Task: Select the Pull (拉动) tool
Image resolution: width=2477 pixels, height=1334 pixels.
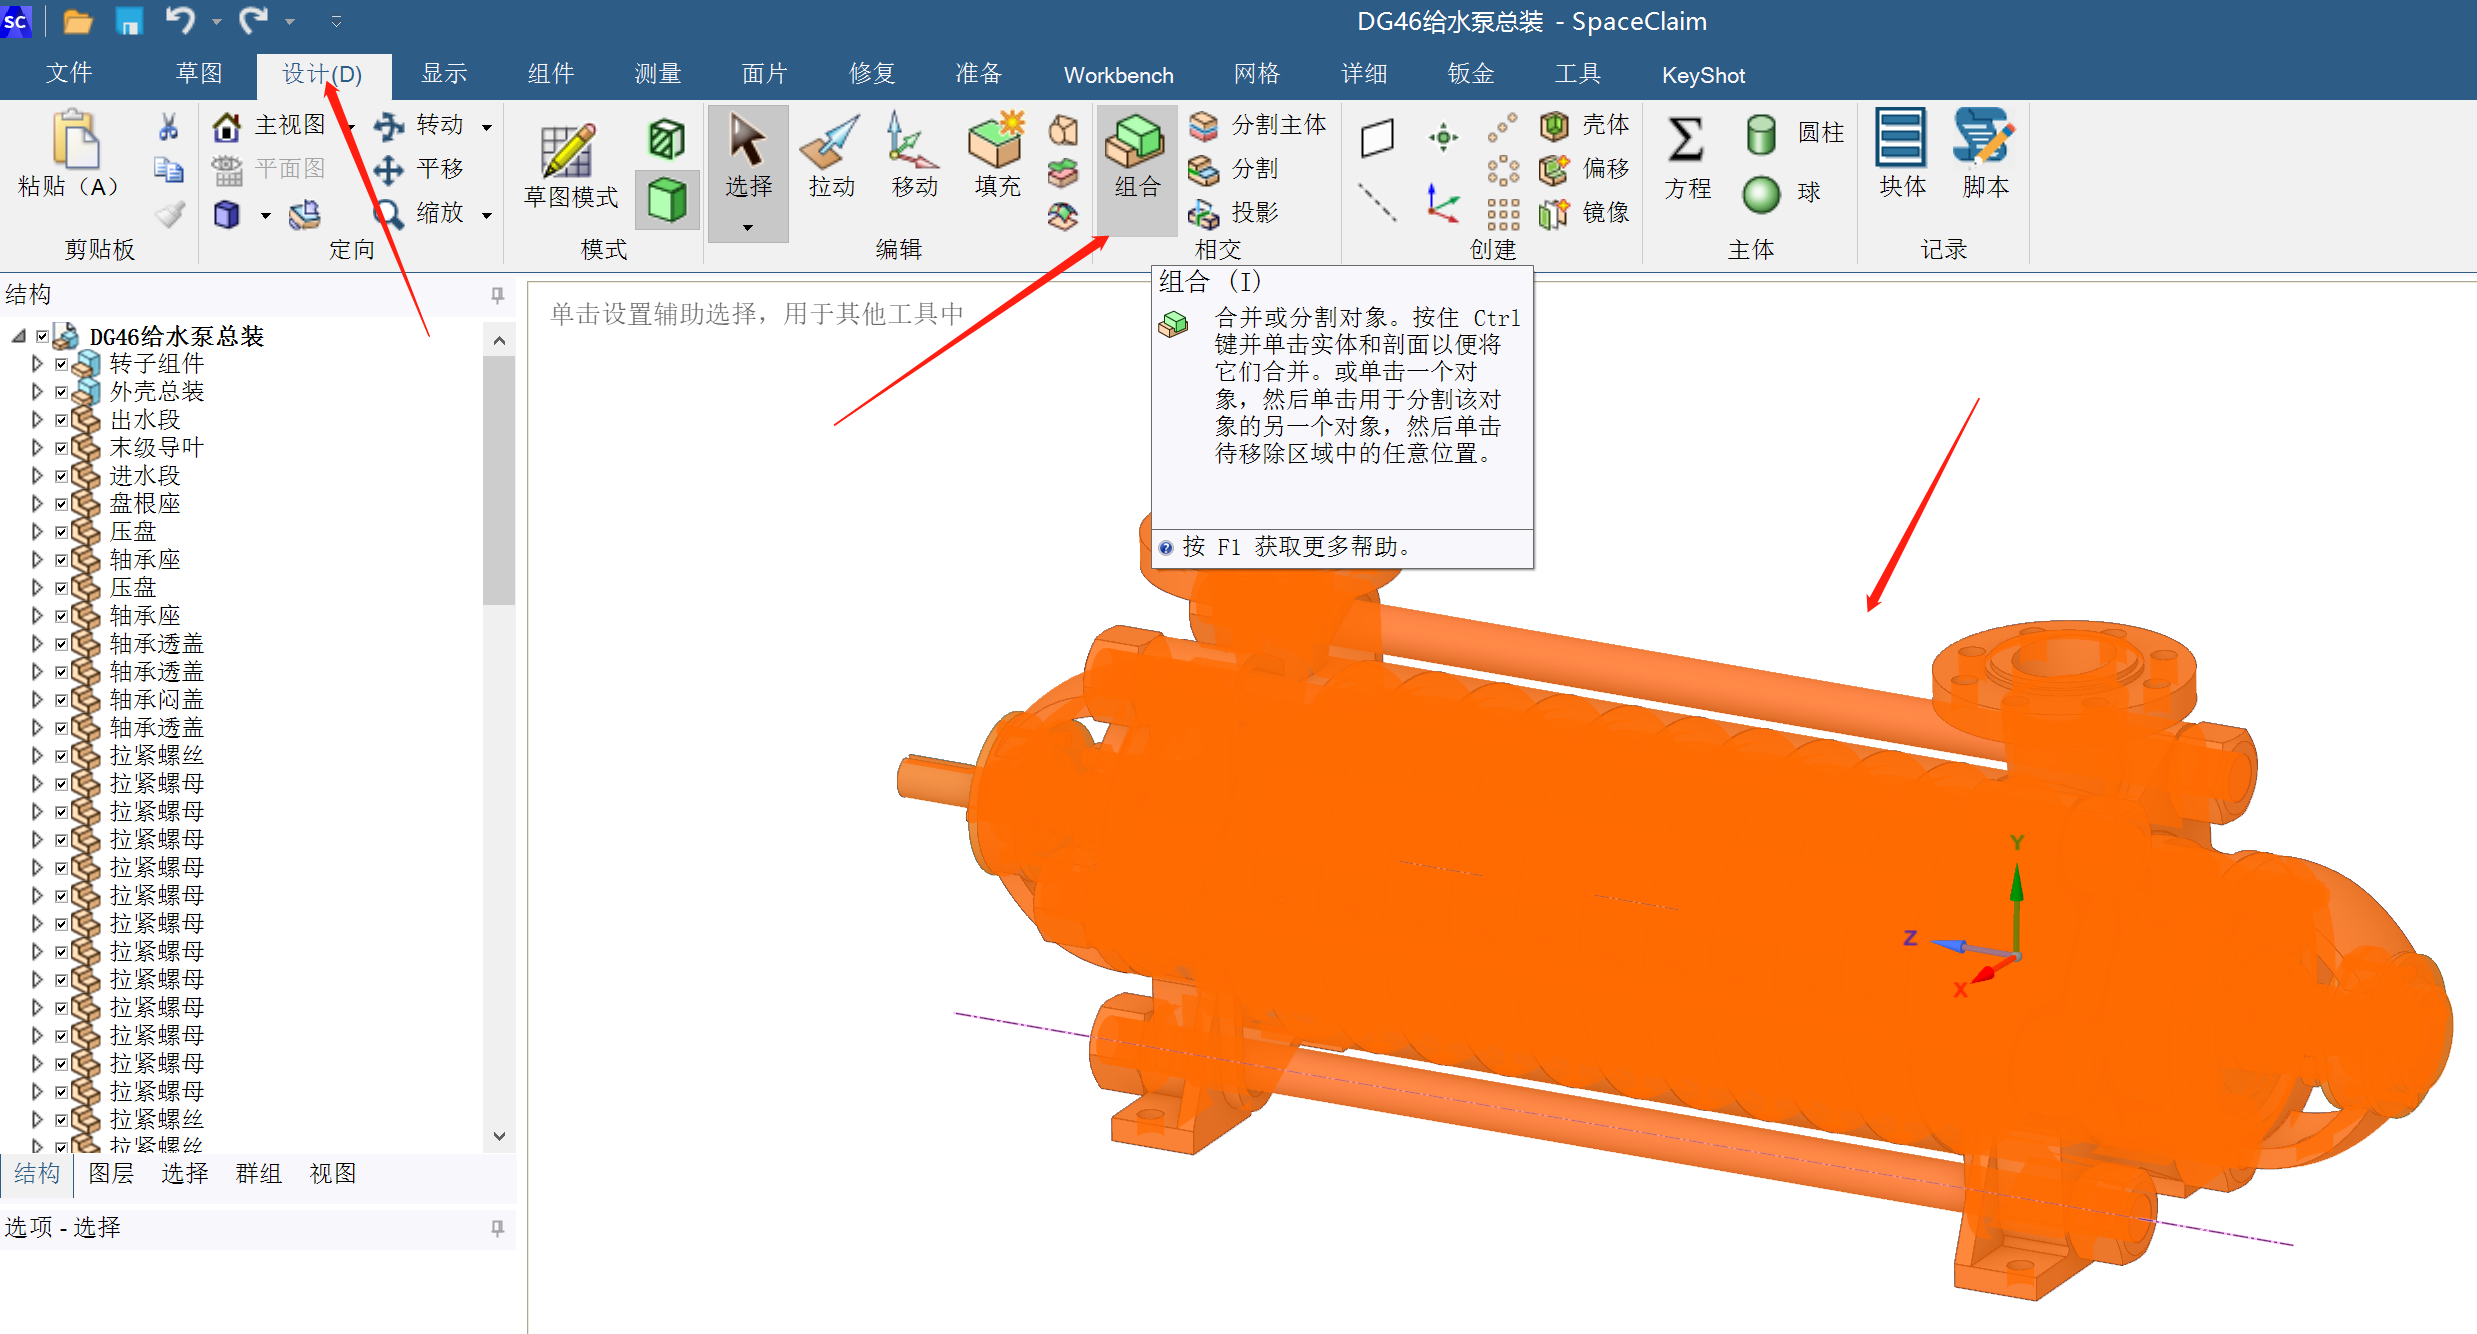Action: click(830, 155)
